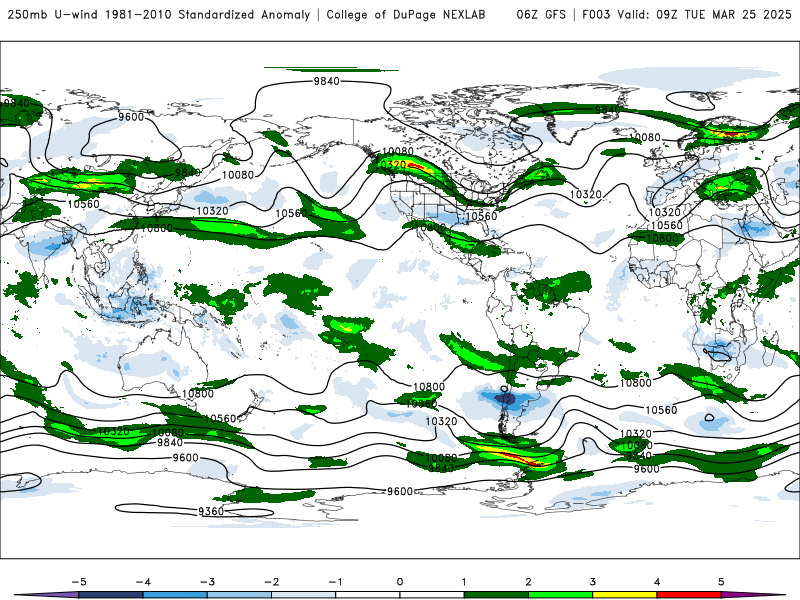Click the '-3' colorbar tick label

click(x=207, y=582)
